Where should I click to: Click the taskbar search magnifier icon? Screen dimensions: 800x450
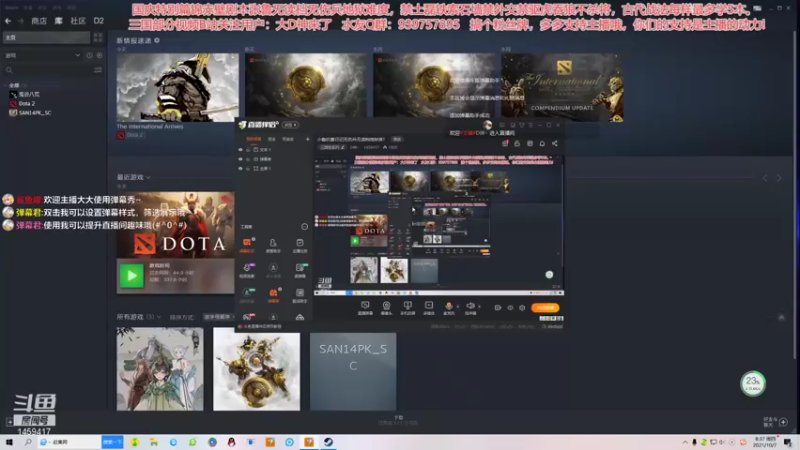28,442
